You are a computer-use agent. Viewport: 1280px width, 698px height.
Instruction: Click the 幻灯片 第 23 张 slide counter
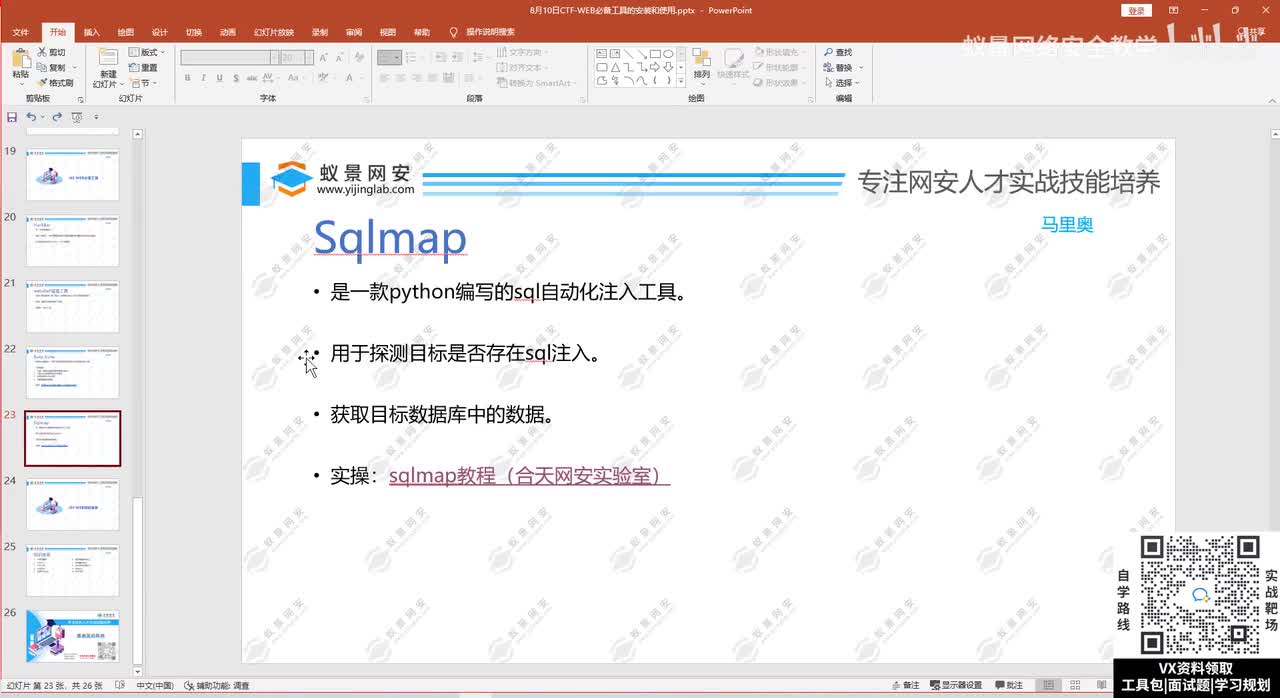pos(54,686)
